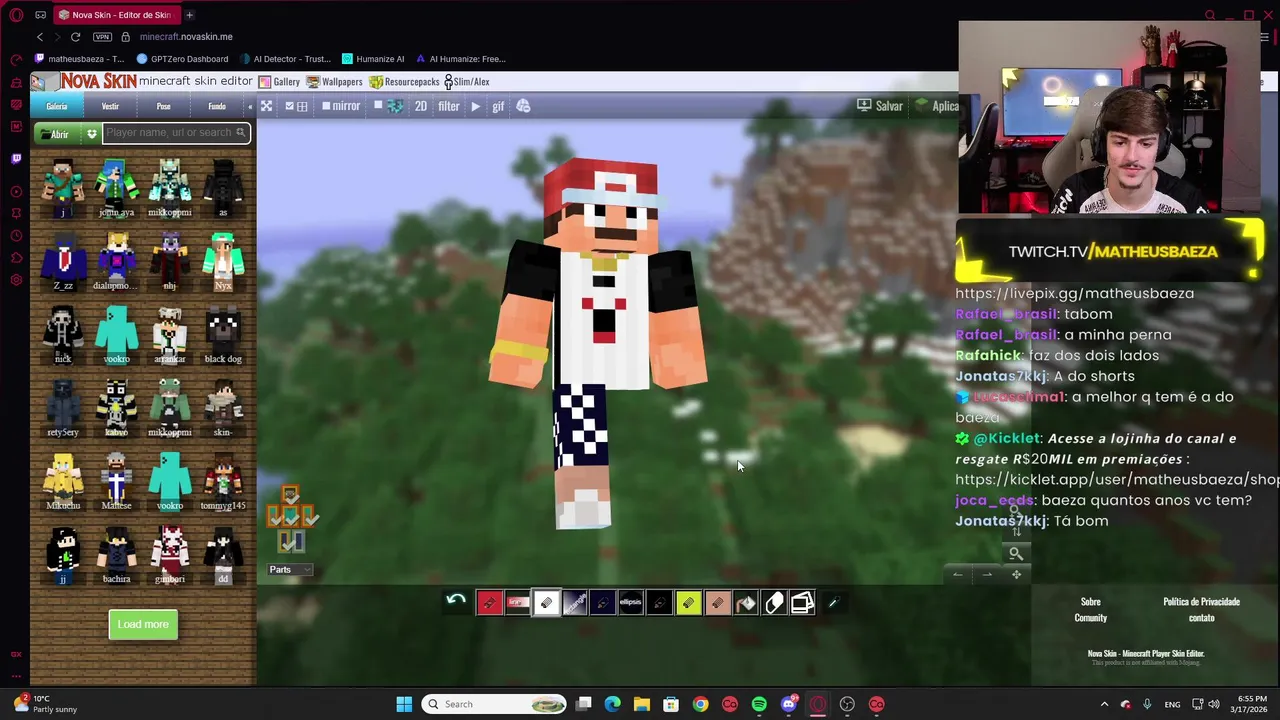Open the Parts dropdown

tap(291, 570)
